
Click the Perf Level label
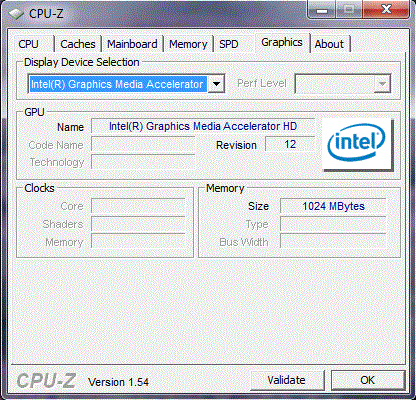[262, 83]
